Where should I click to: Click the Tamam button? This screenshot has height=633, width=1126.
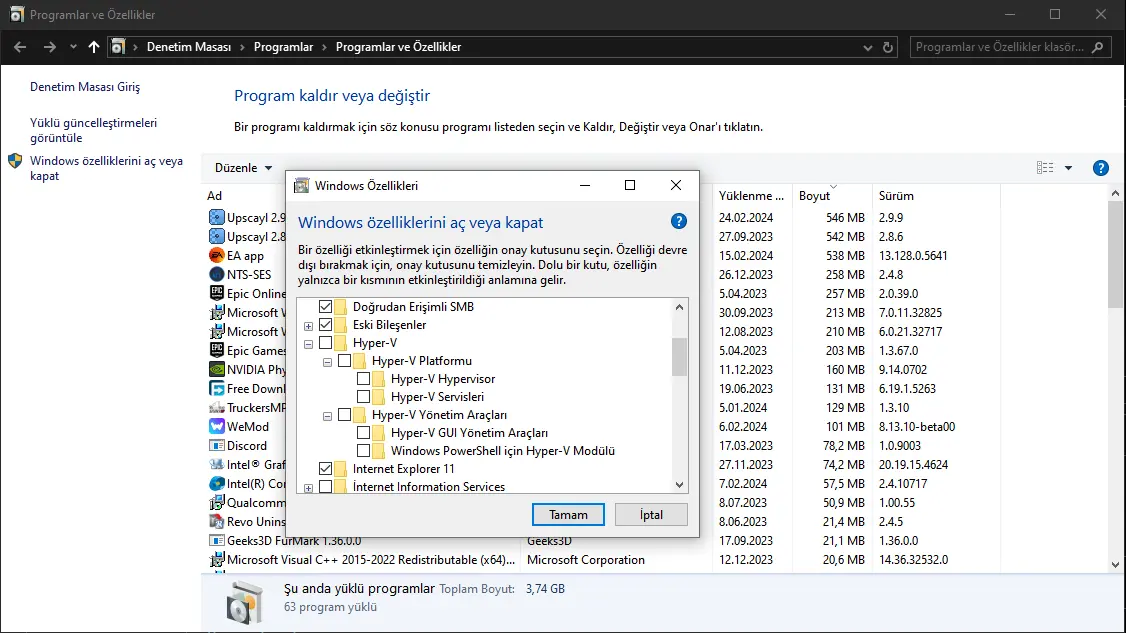point(568,514)
